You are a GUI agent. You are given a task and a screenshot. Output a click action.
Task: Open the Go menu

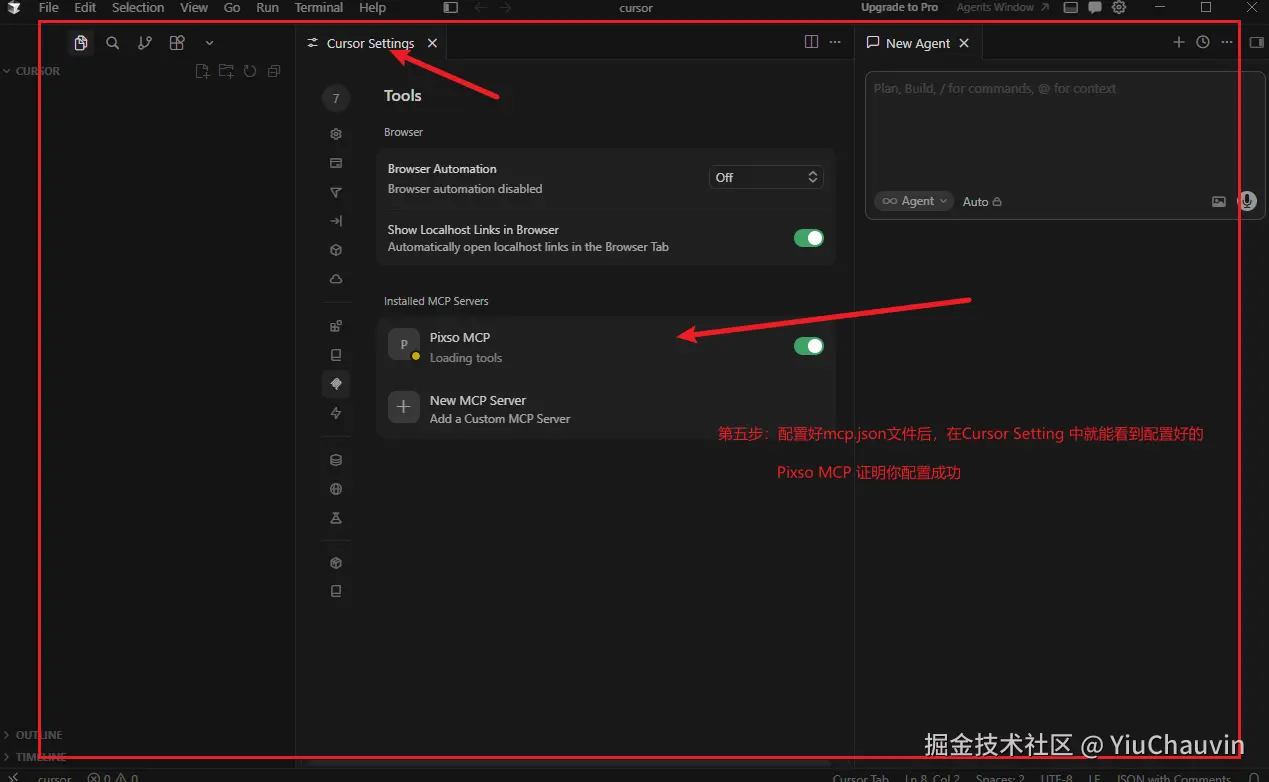(232, 7)
